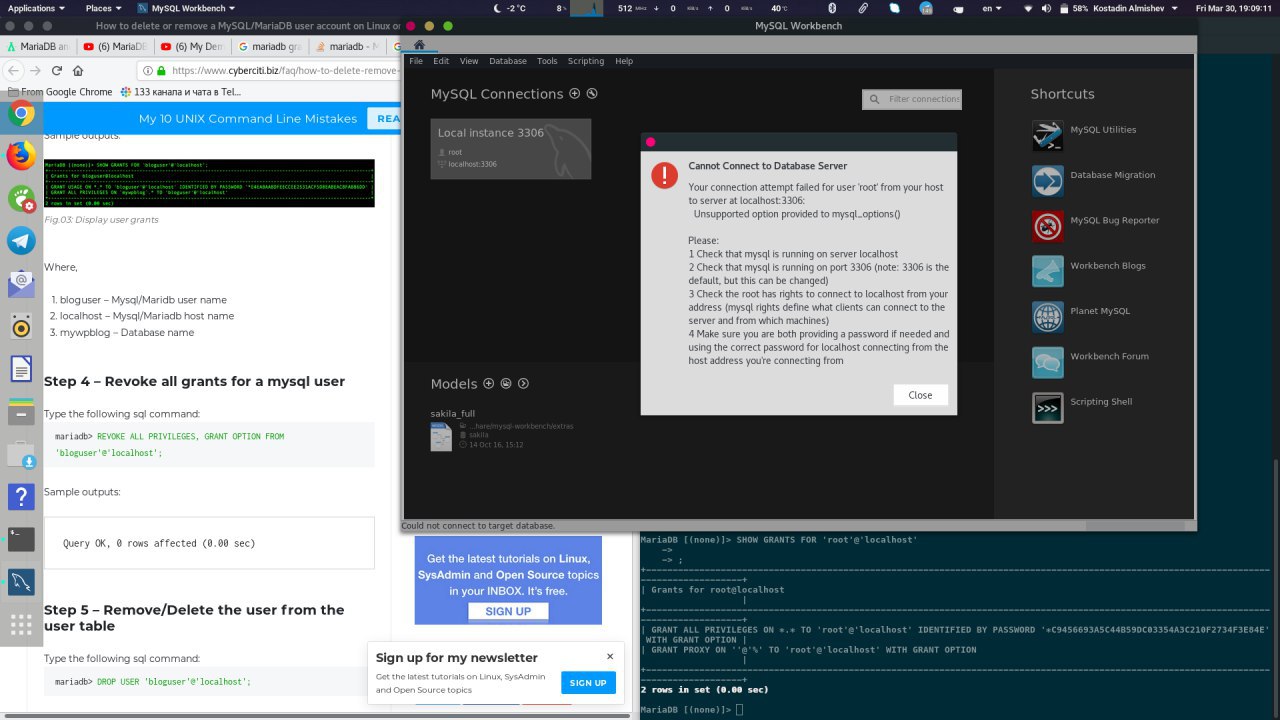Open MySQL Bug Reporter shortcut icon
The height and width of the screenshot is (720, 1280).
point(1047,226)
